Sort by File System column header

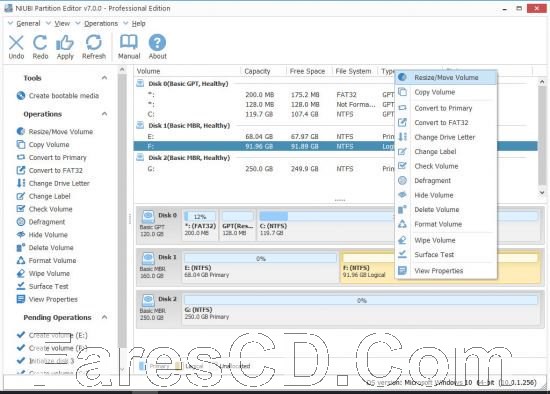coord(354,71)
